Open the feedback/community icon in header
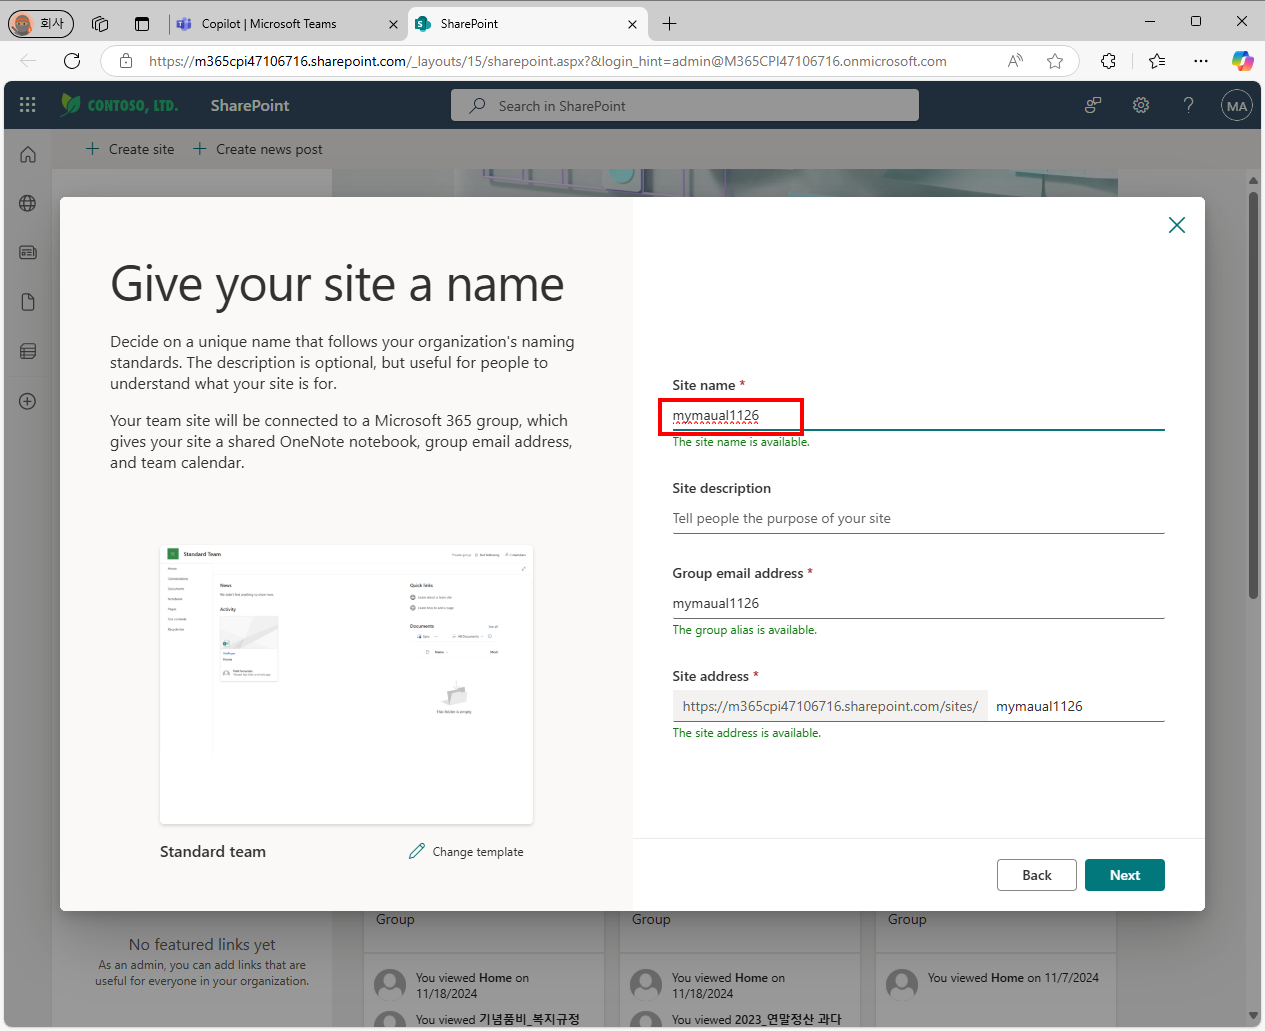 pos(1093,105)
